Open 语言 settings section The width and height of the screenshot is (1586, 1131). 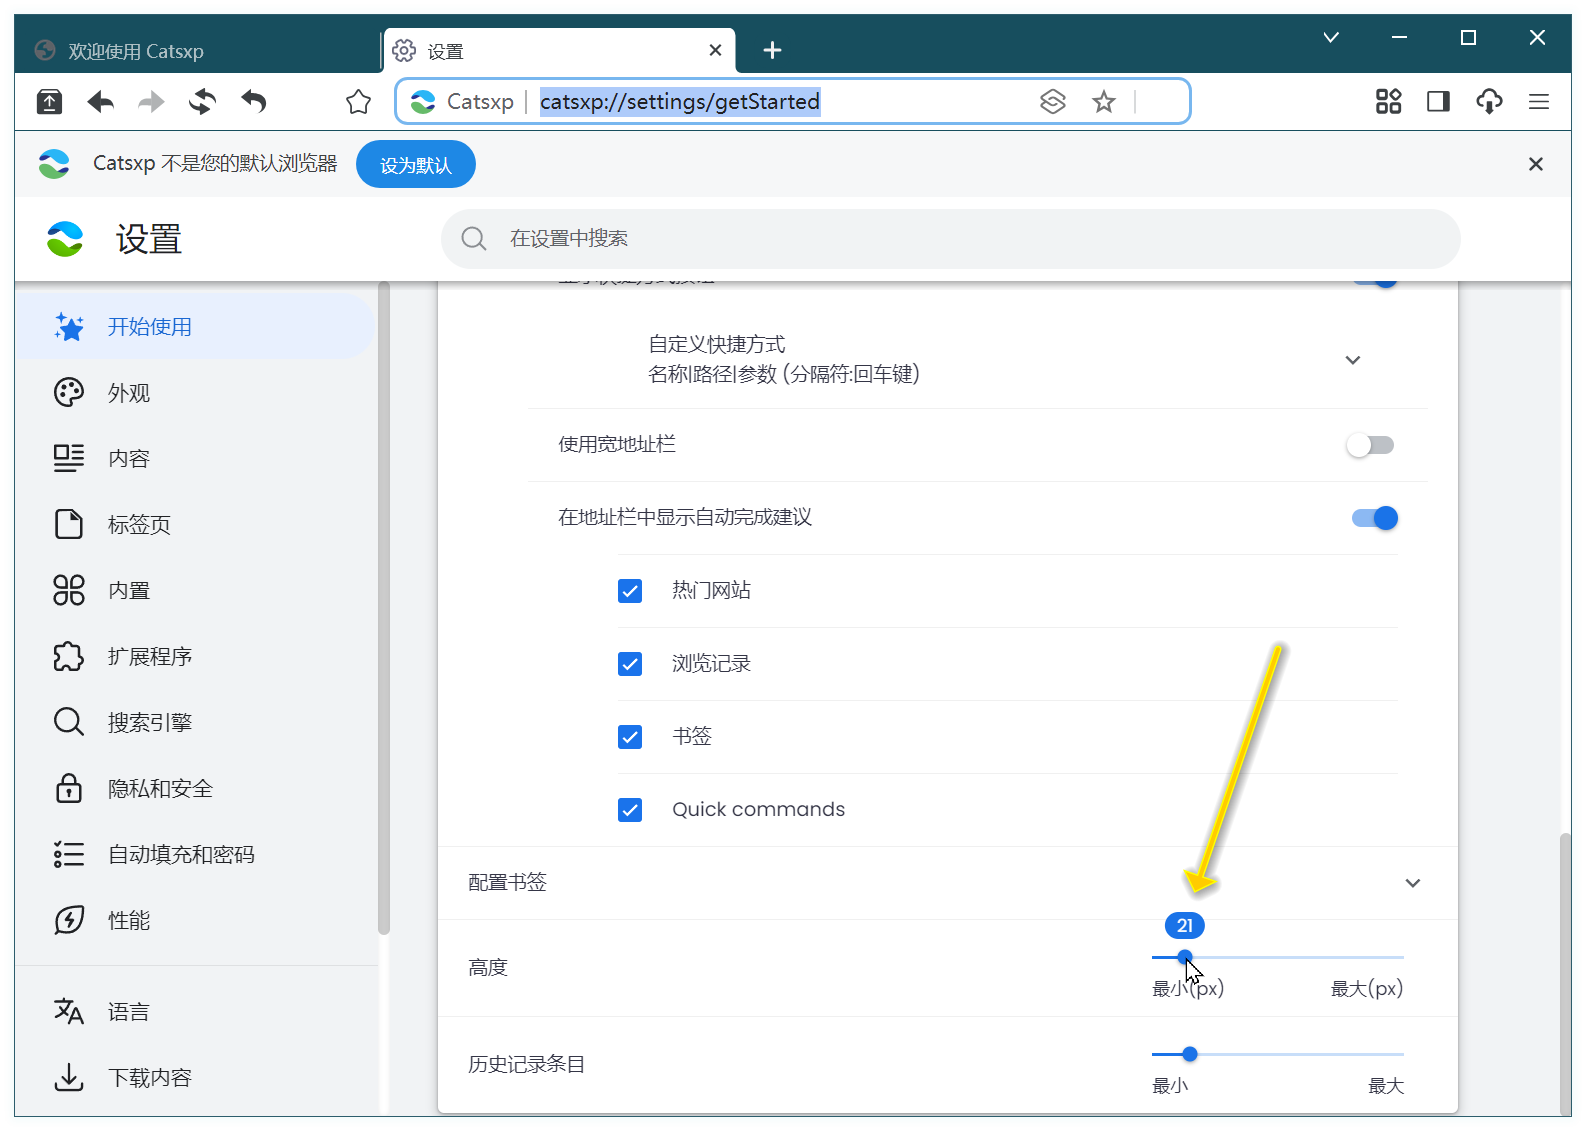point(195,1011)
